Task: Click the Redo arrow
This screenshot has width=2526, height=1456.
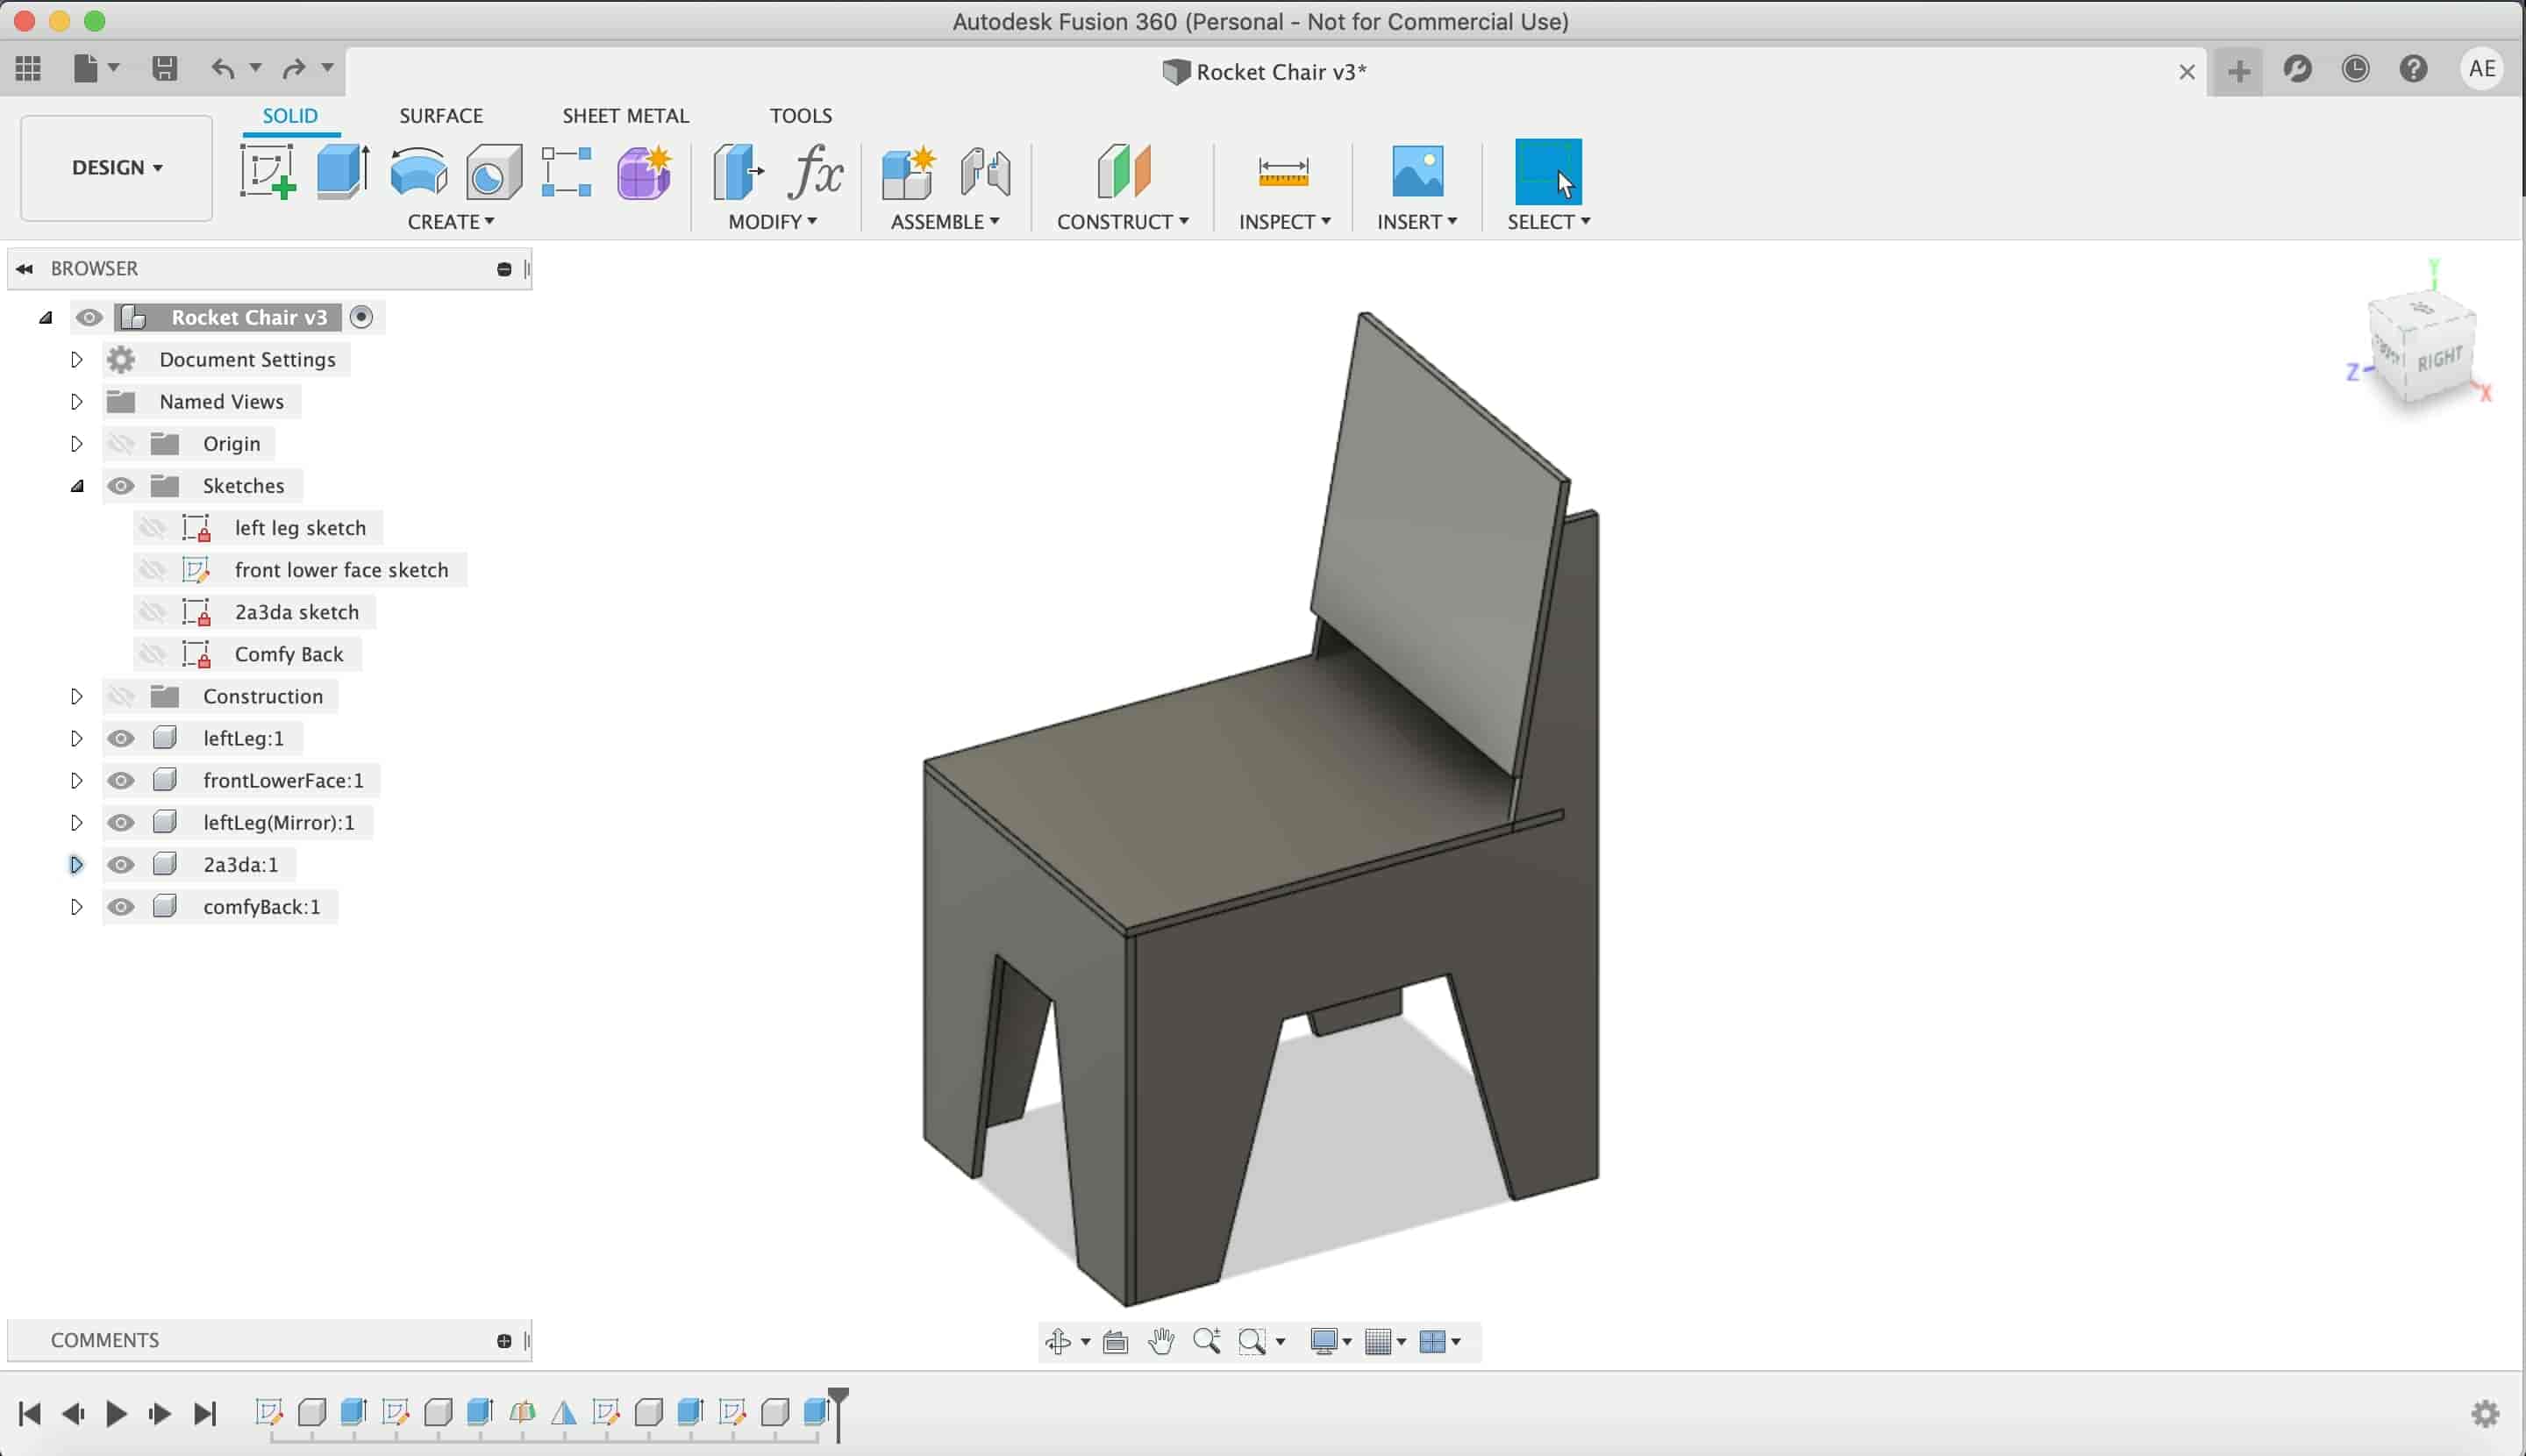Action: pyautogui.click(x=294, y=68)
